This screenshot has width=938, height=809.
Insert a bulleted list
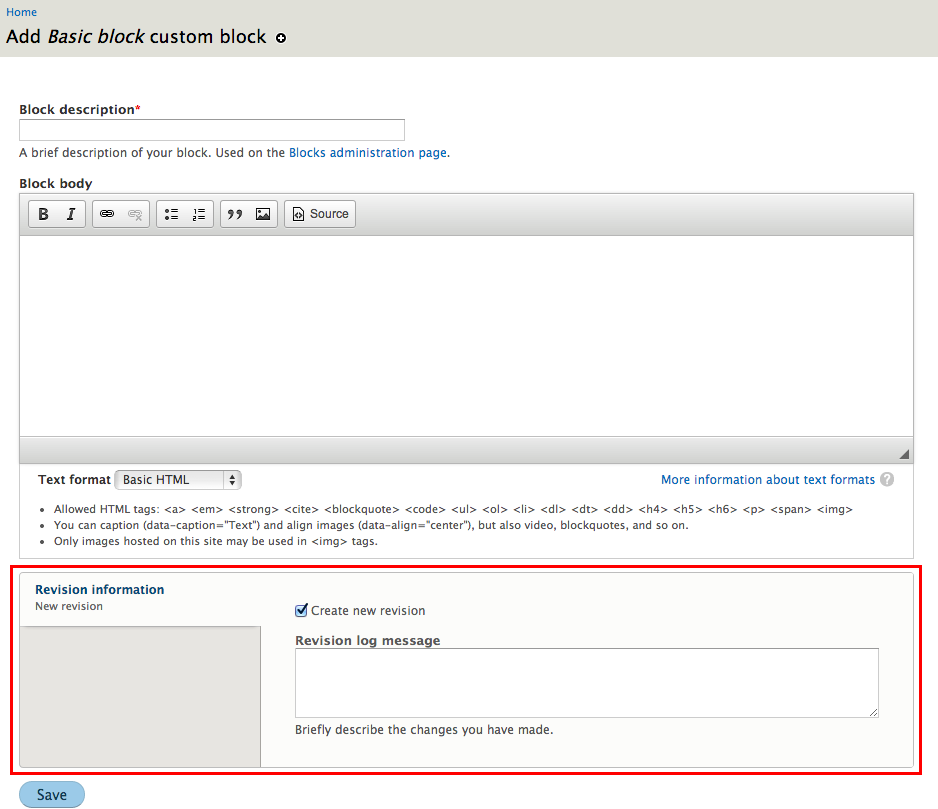[171, 214]
